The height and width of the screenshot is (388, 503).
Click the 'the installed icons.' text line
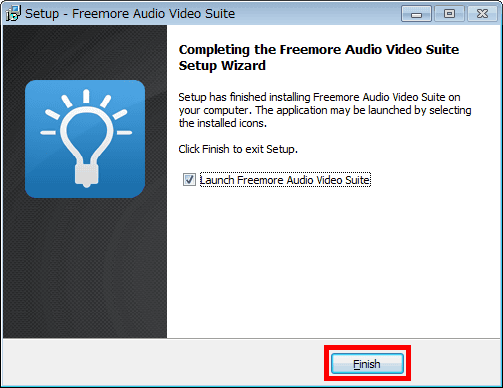(223, 123)
